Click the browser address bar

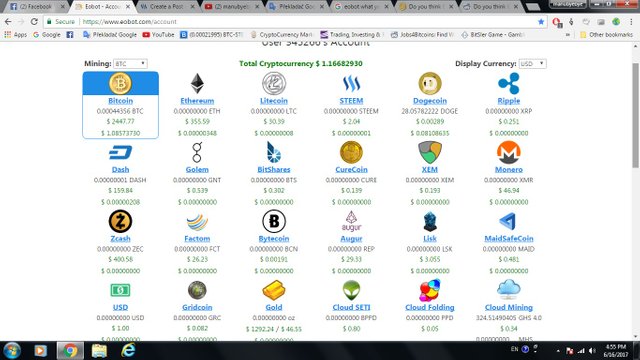[x=294, y=22]
